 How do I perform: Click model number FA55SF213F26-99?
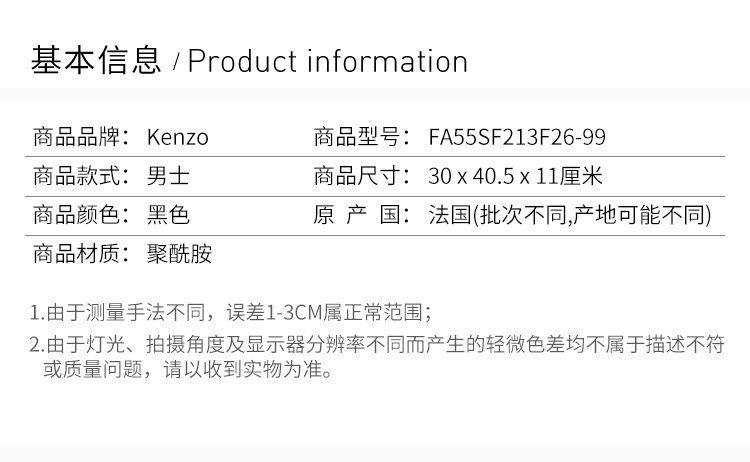516,137
